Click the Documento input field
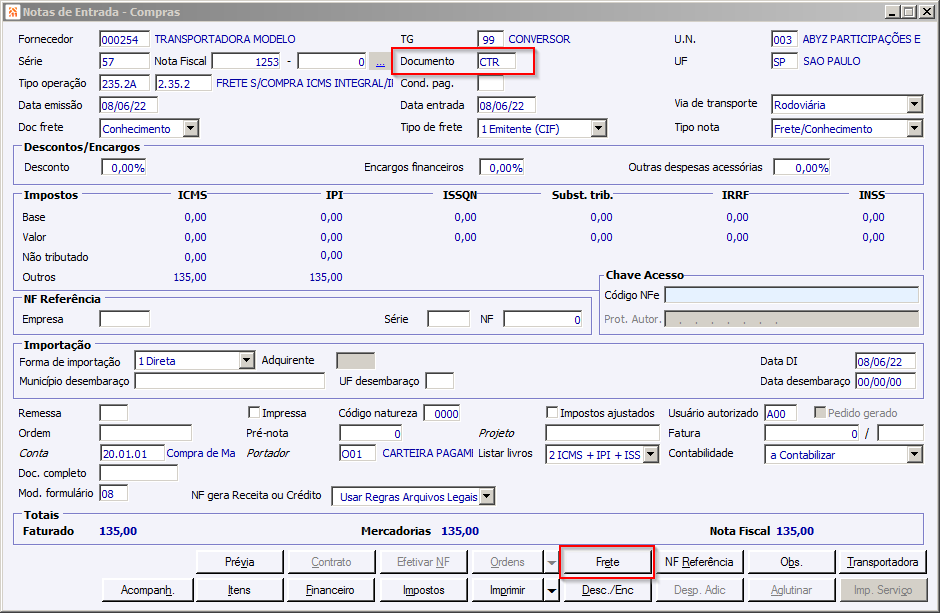 point(496,61)
